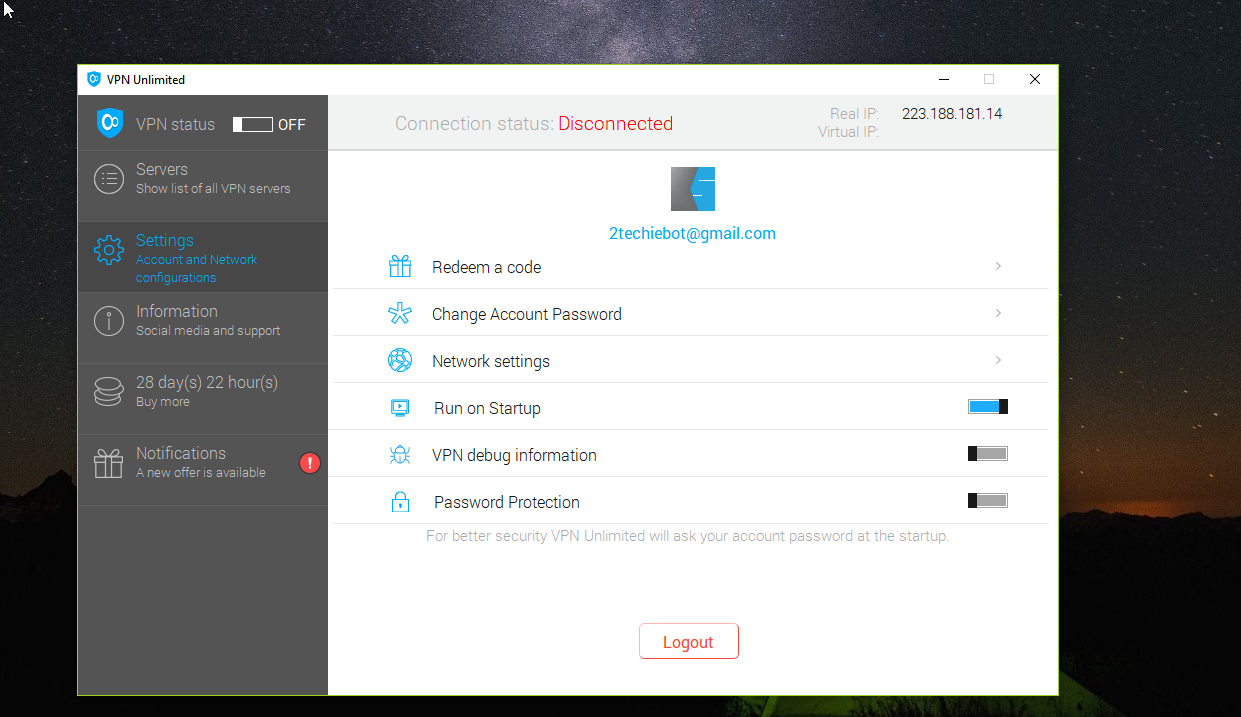The height and width of the screenshot is (717, 1241).
Task: Expand the Network settings chevron
Action: point(998,360)
